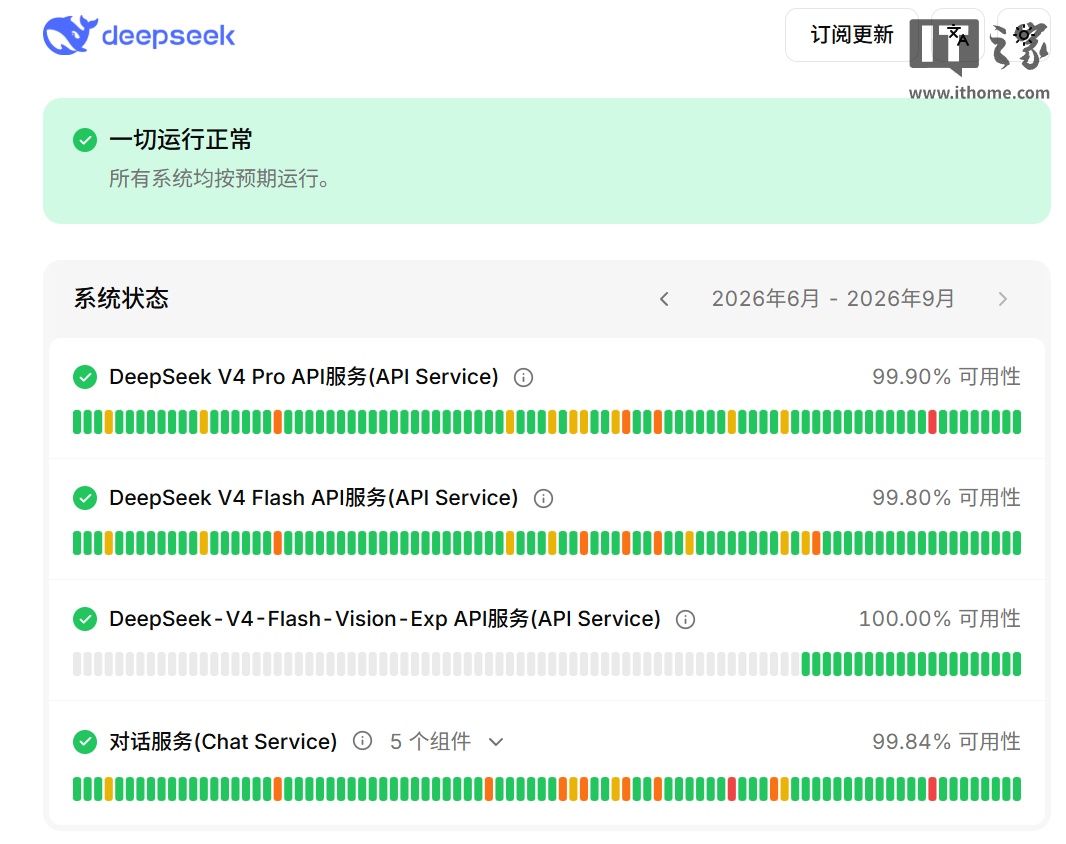Expand the 5 个组件 chevron

pos(496,742)
